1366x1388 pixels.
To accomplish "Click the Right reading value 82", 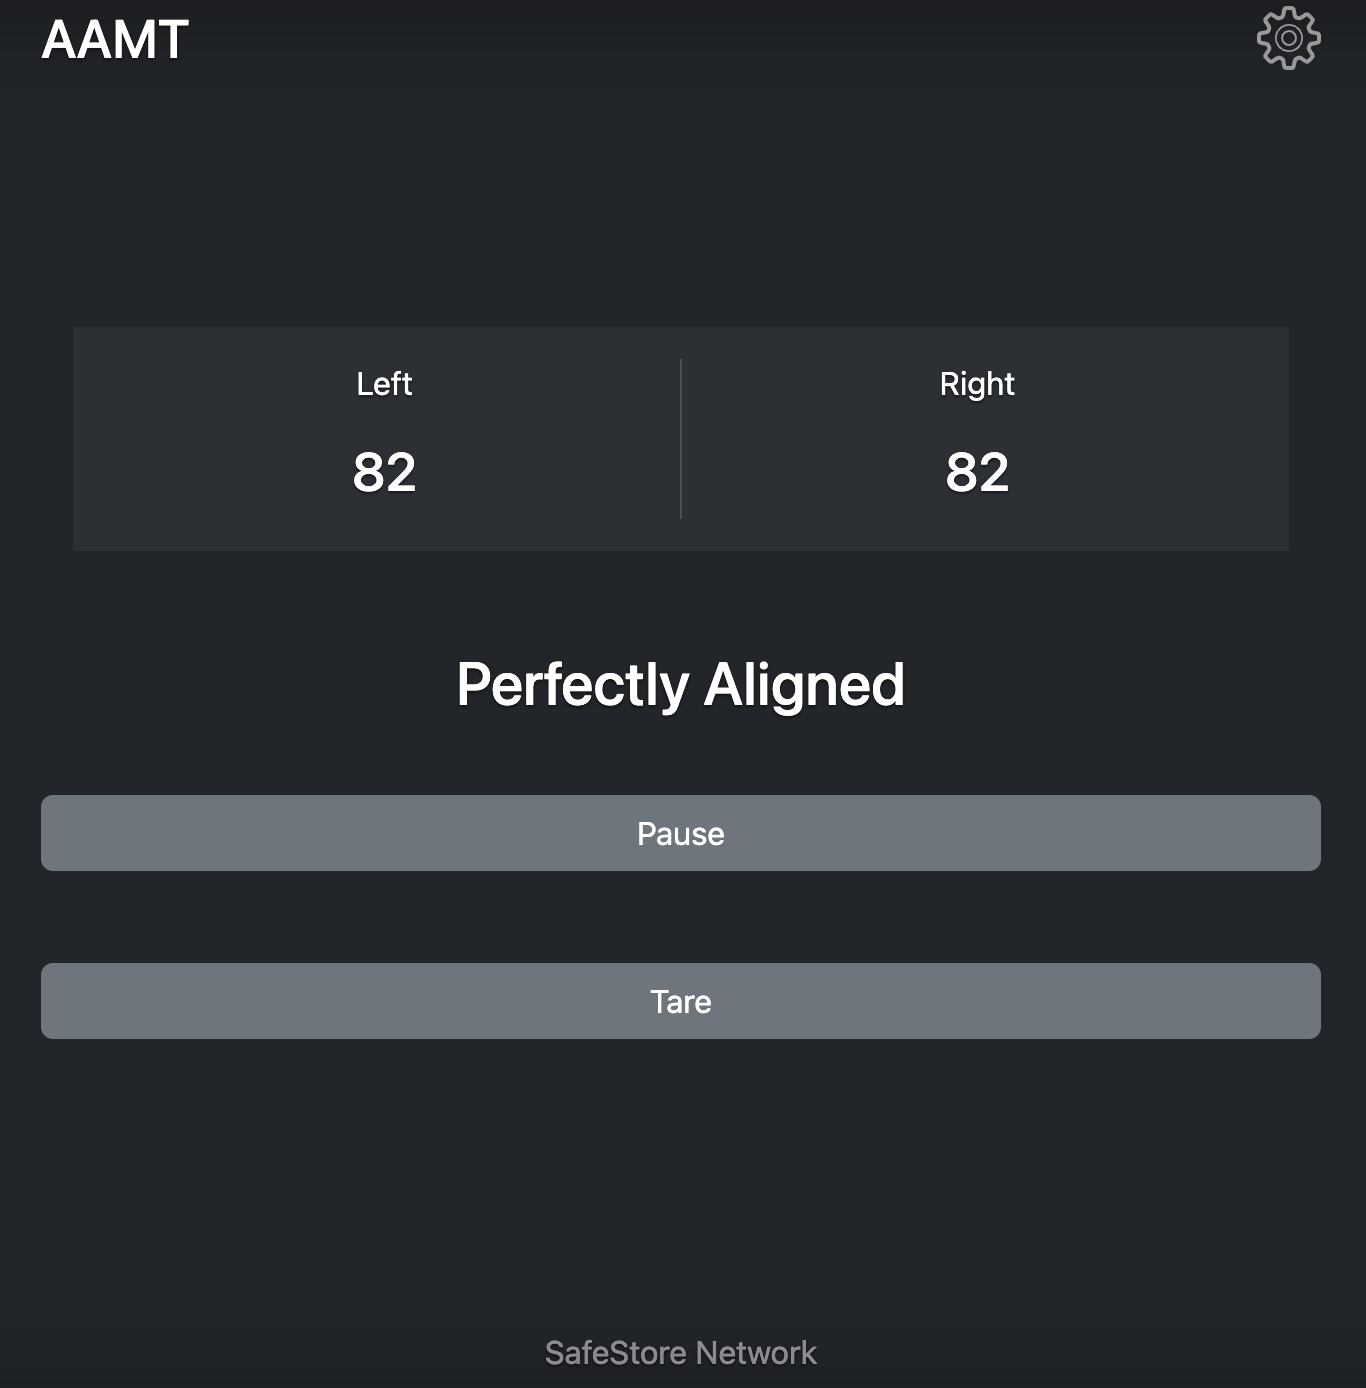I will click(x=977, y=472).
